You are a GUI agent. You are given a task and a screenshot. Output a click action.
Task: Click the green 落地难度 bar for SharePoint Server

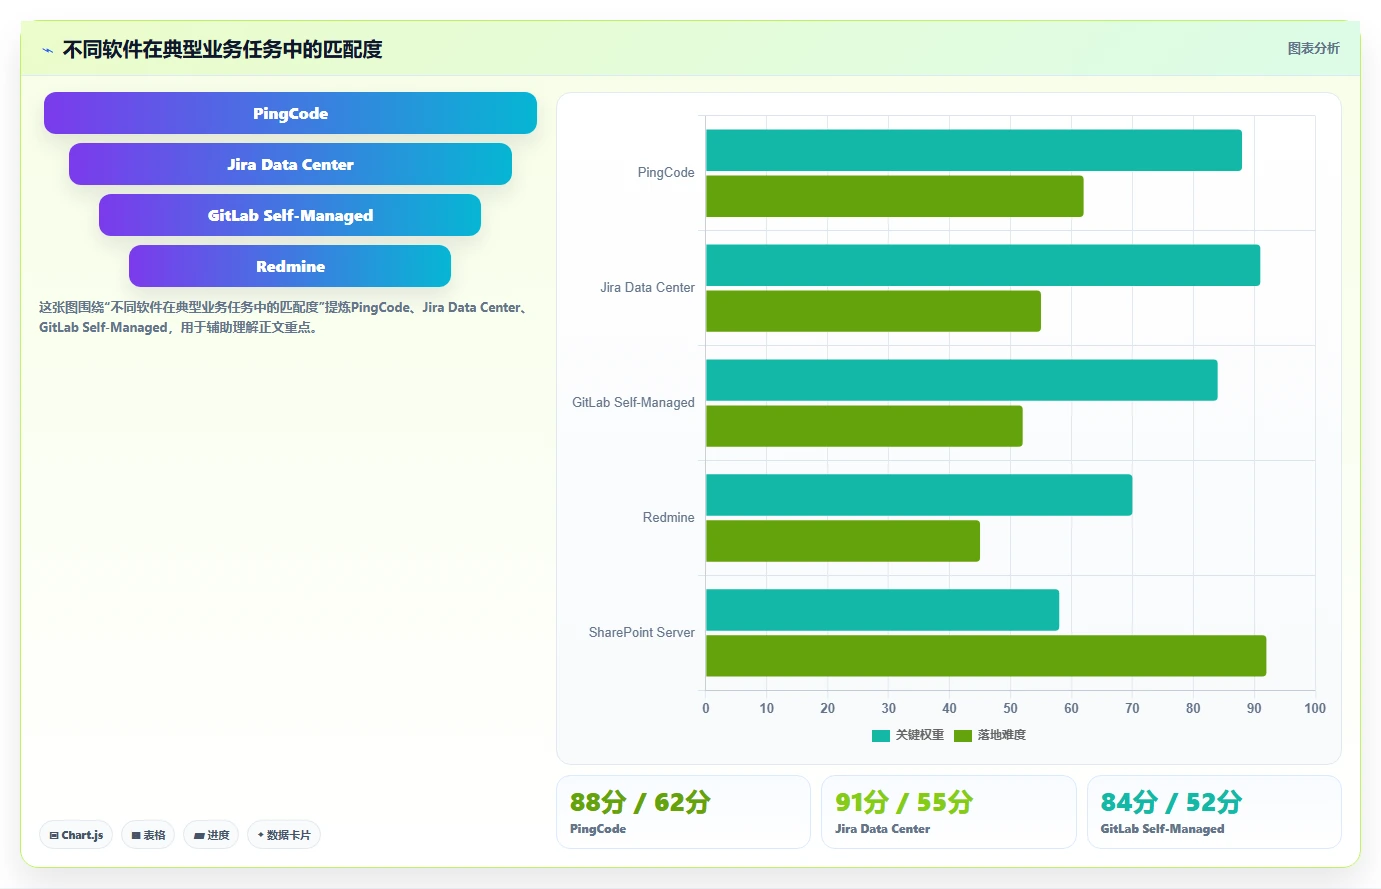pos(986,656)
